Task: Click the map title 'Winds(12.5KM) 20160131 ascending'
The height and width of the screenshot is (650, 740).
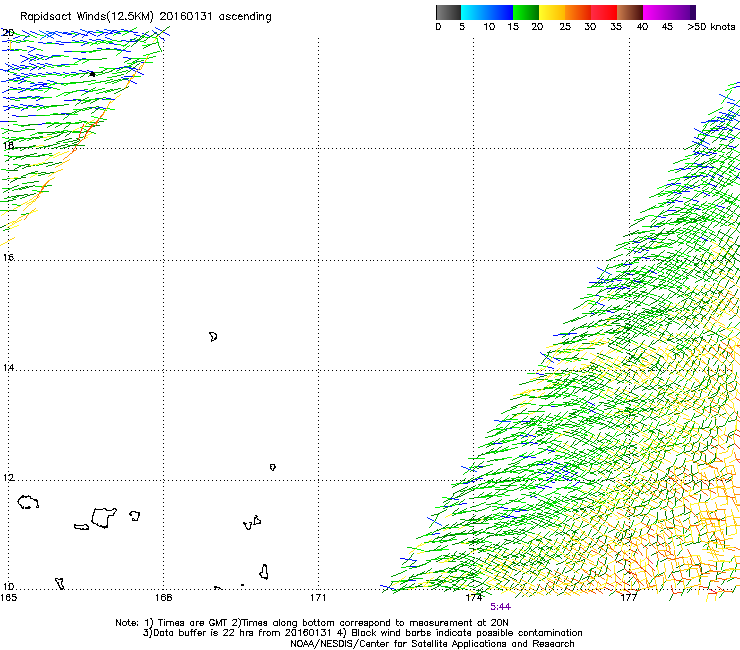Action: 174,17
